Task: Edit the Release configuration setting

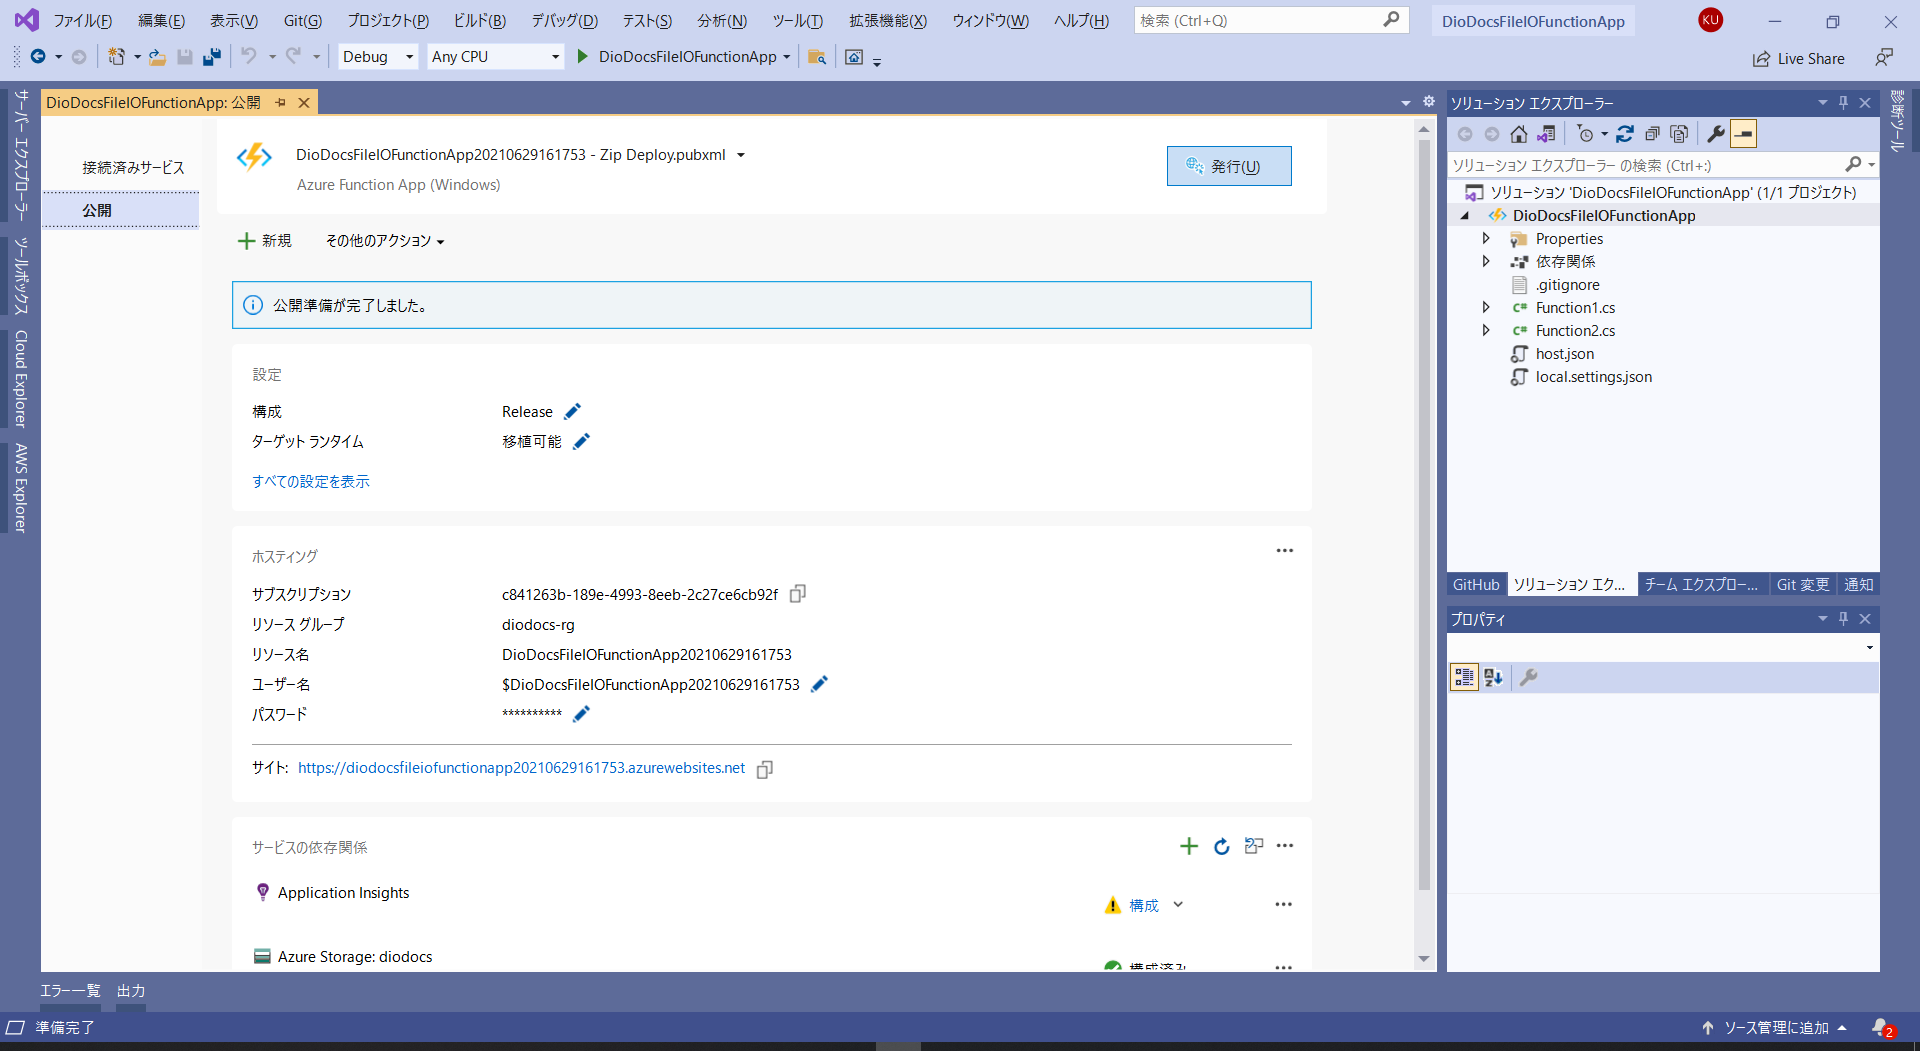Action: click(572, 411)
